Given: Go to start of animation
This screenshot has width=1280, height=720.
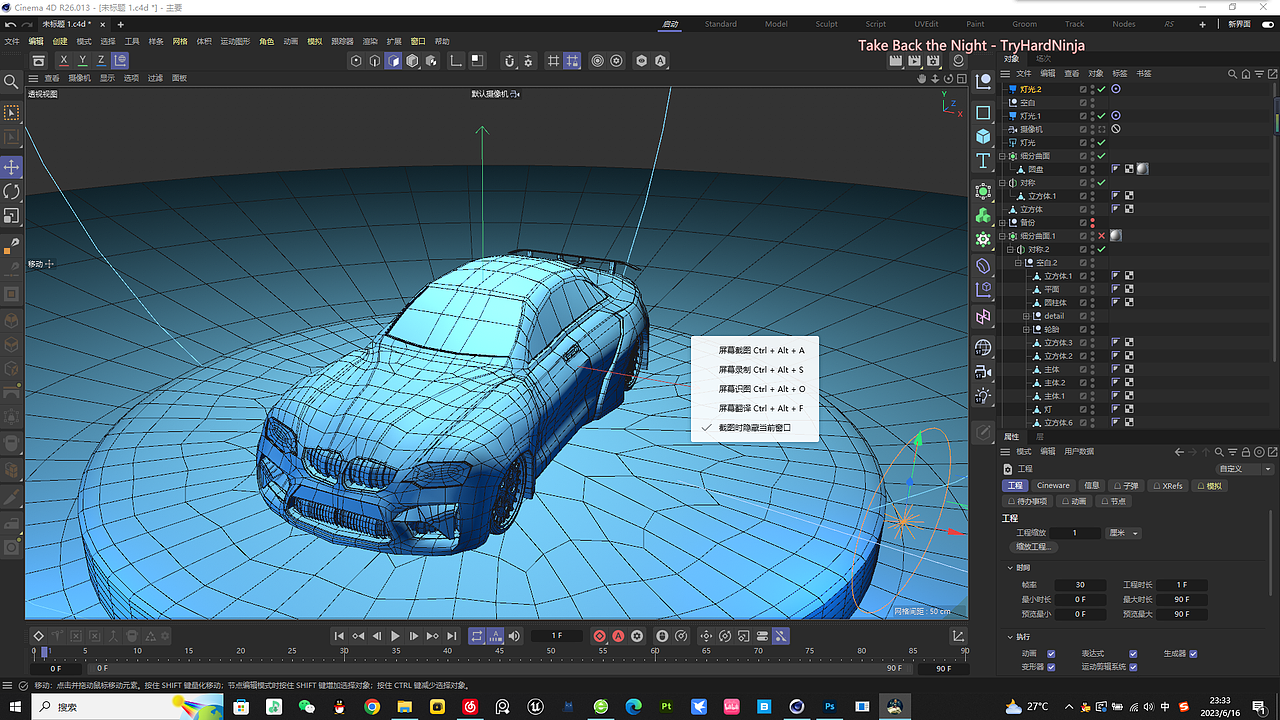Looking at the screenshot, I should [x=339, y=636].
